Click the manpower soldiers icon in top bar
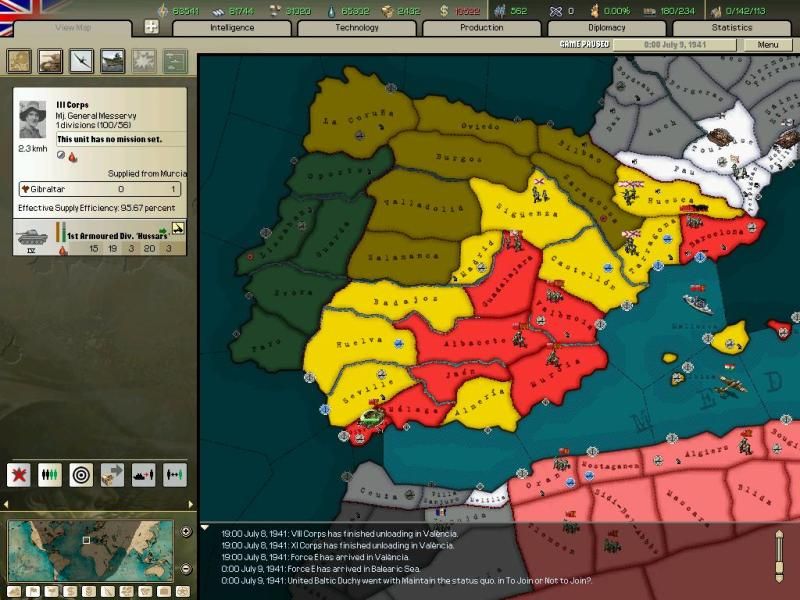800x600 pixels. tap(500, 11)
